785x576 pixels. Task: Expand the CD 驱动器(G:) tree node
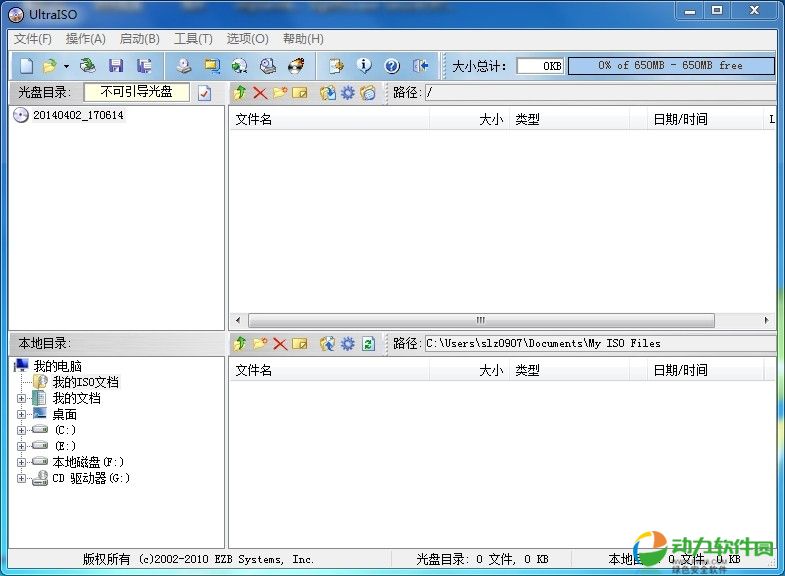pos(21,478)
